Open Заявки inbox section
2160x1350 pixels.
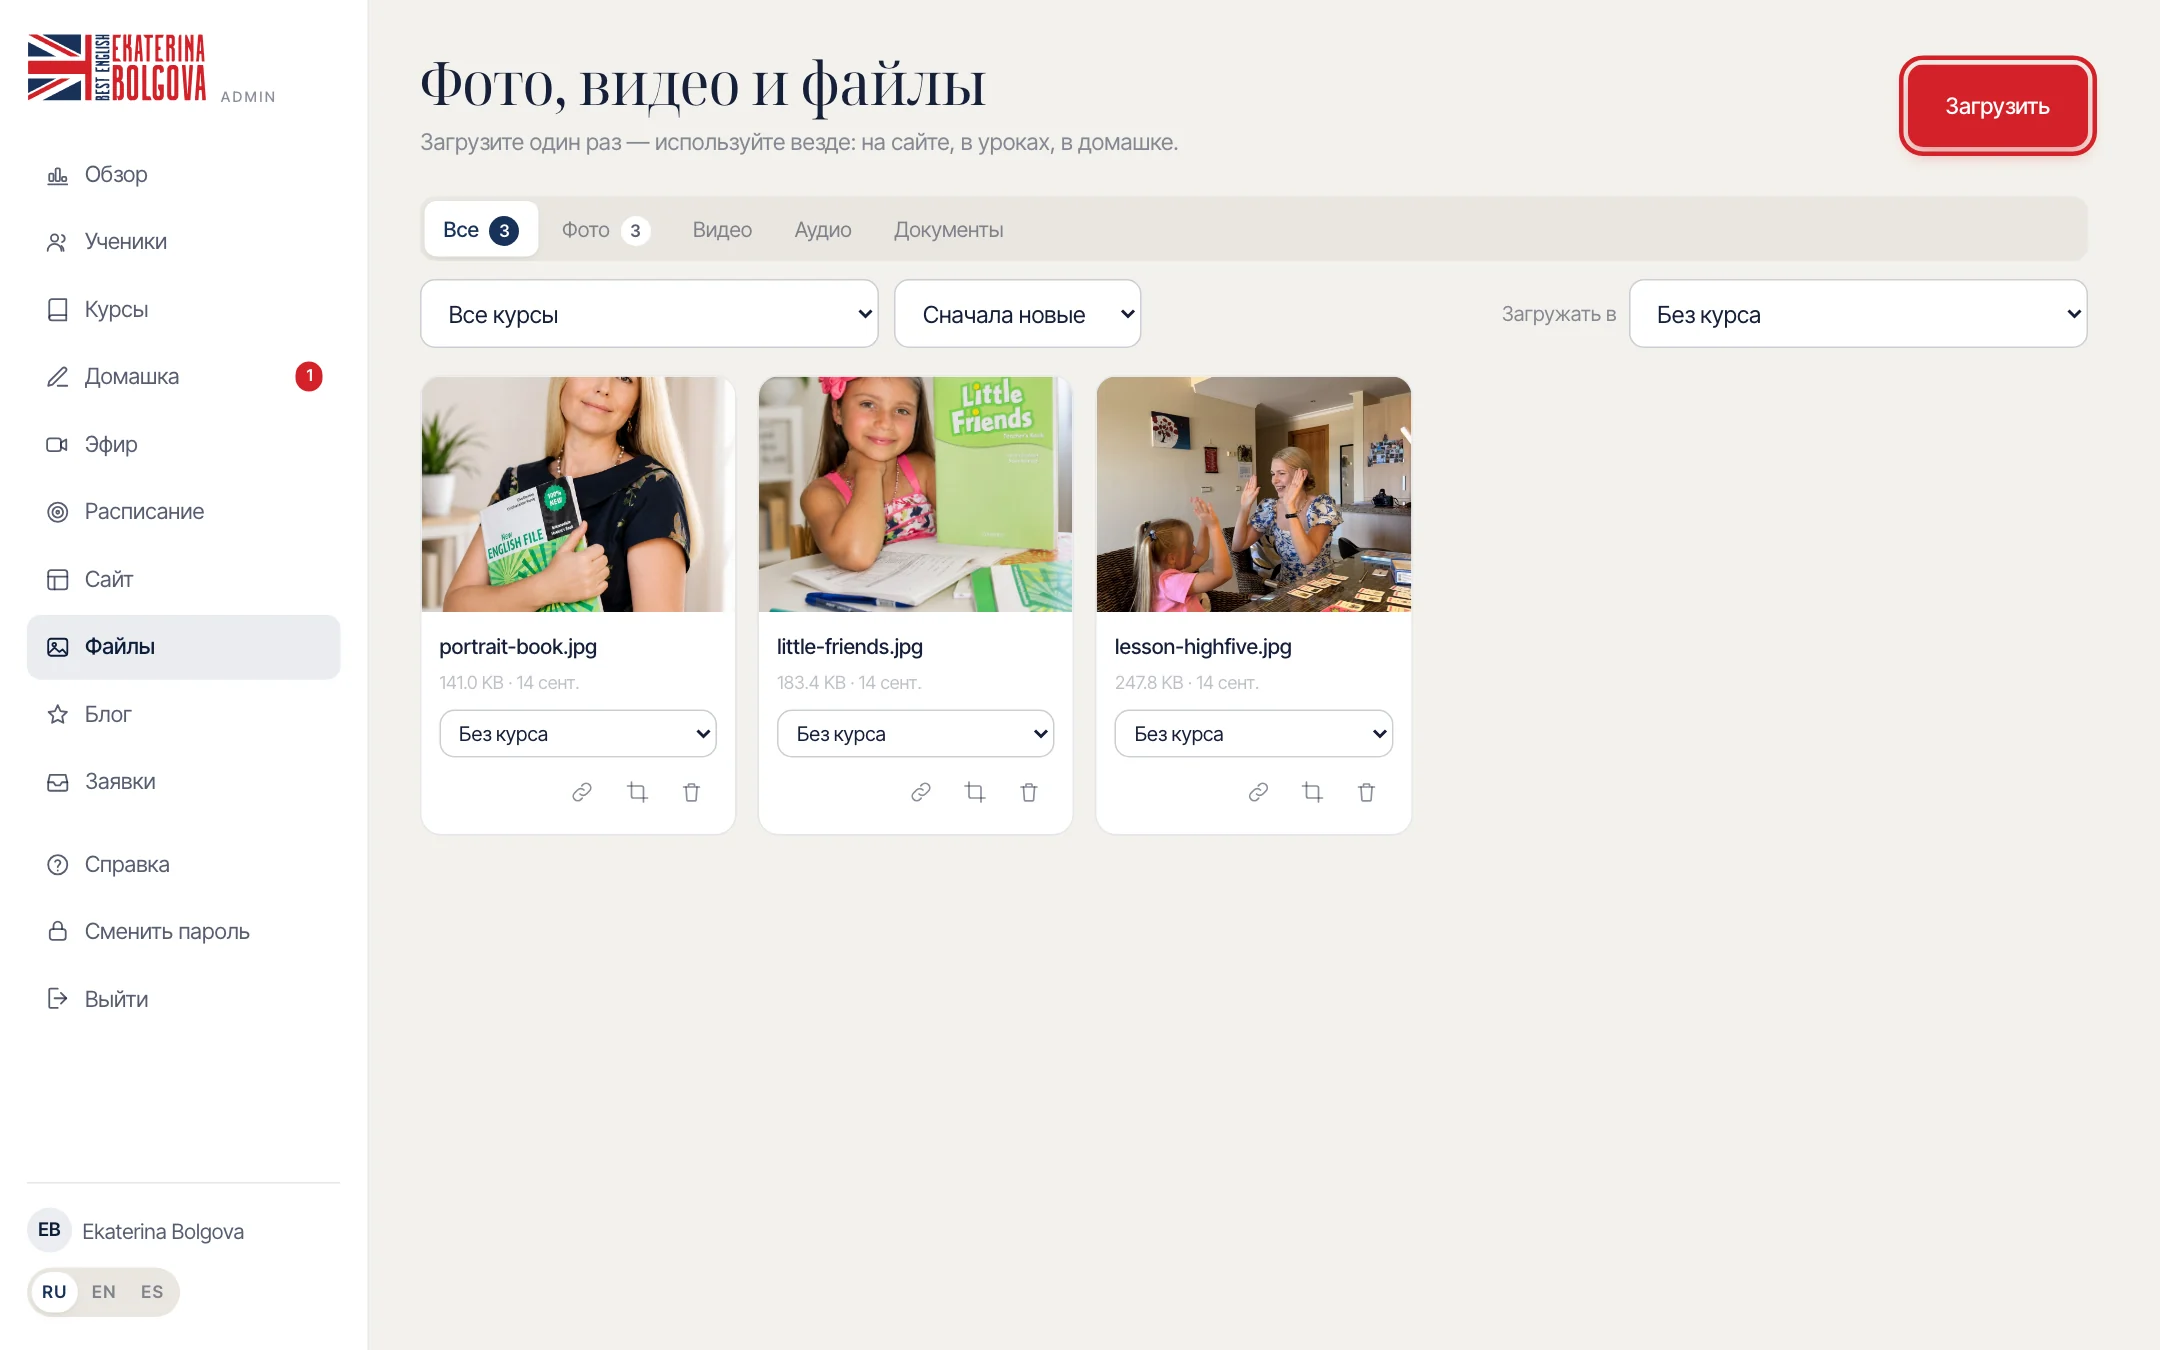(x=183, y=782)
